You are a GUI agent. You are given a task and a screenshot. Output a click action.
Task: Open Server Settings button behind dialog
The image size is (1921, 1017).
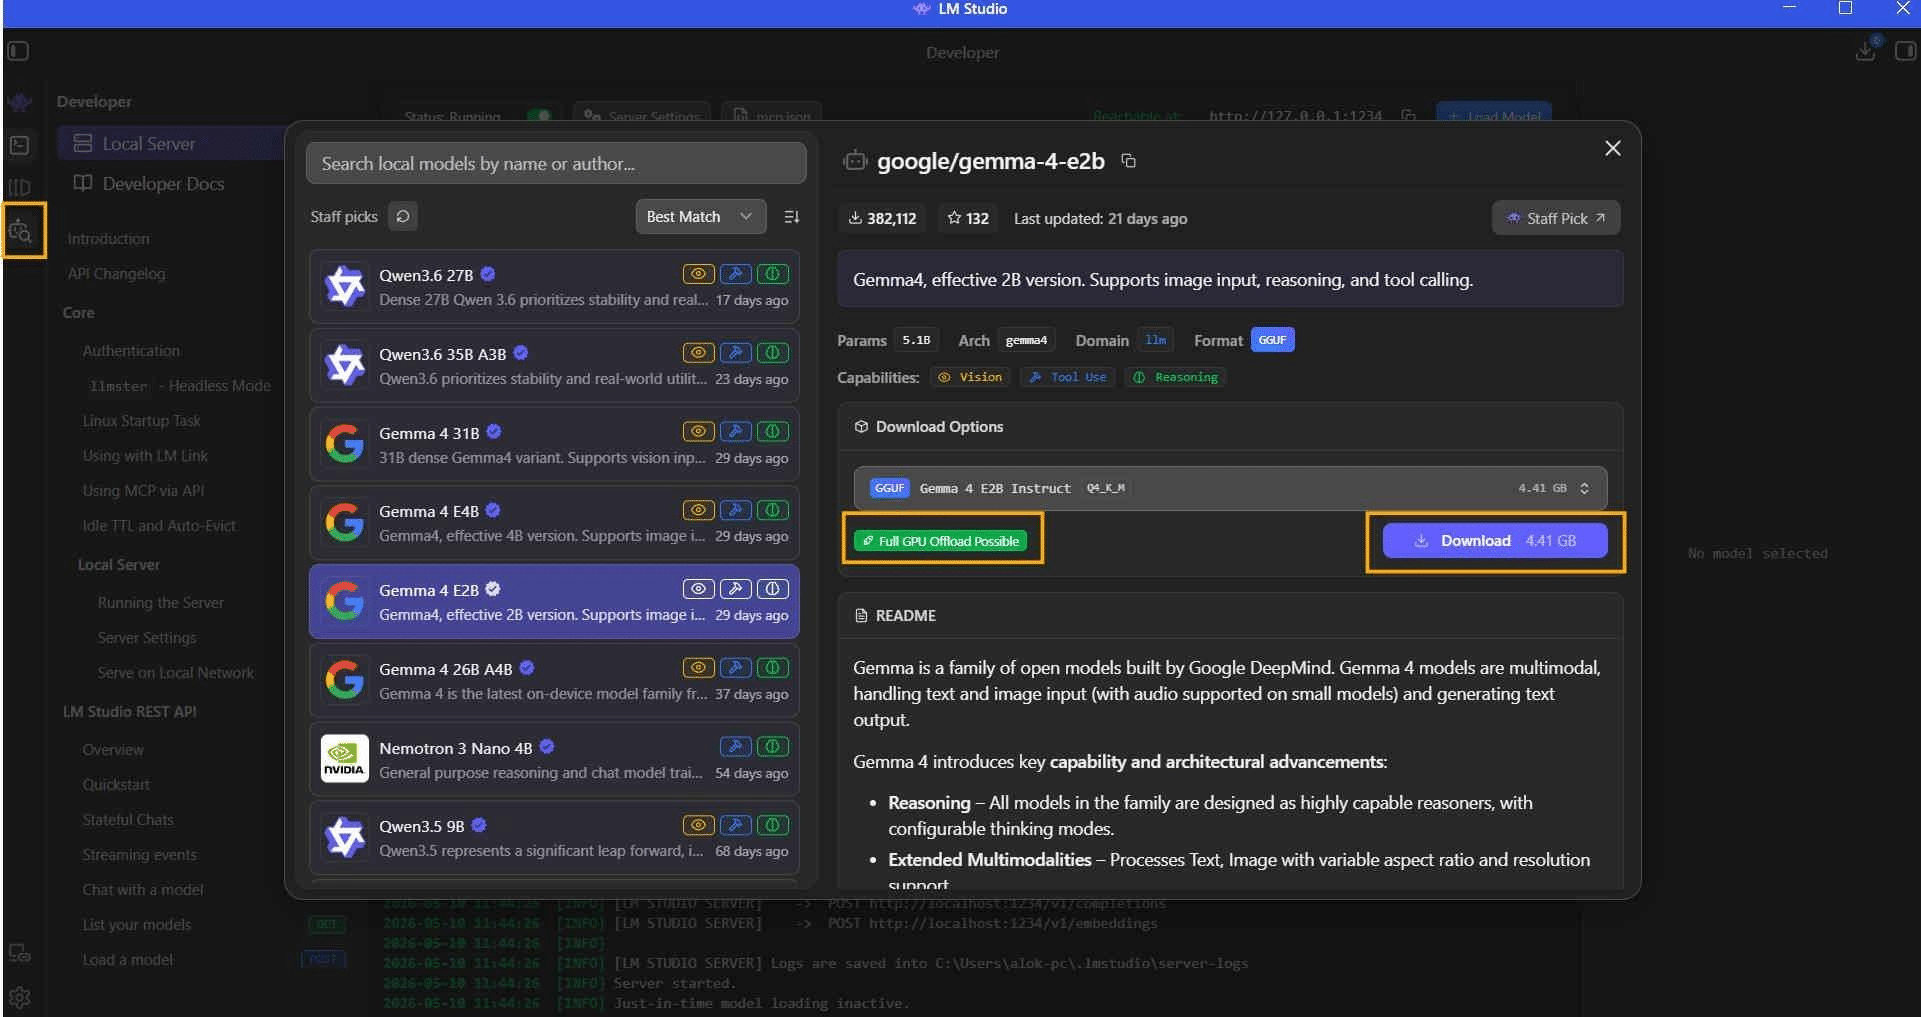[x=642, y=116]
